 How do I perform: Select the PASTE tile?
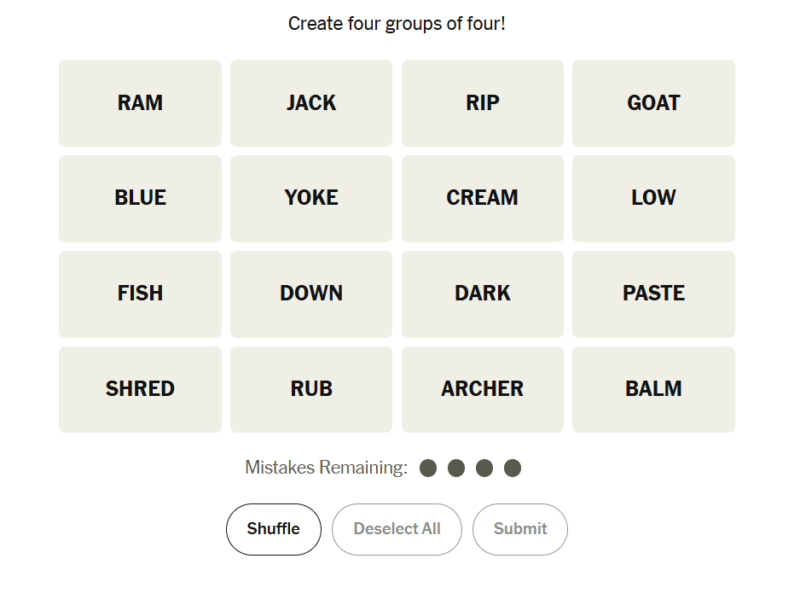click(653, 293)
